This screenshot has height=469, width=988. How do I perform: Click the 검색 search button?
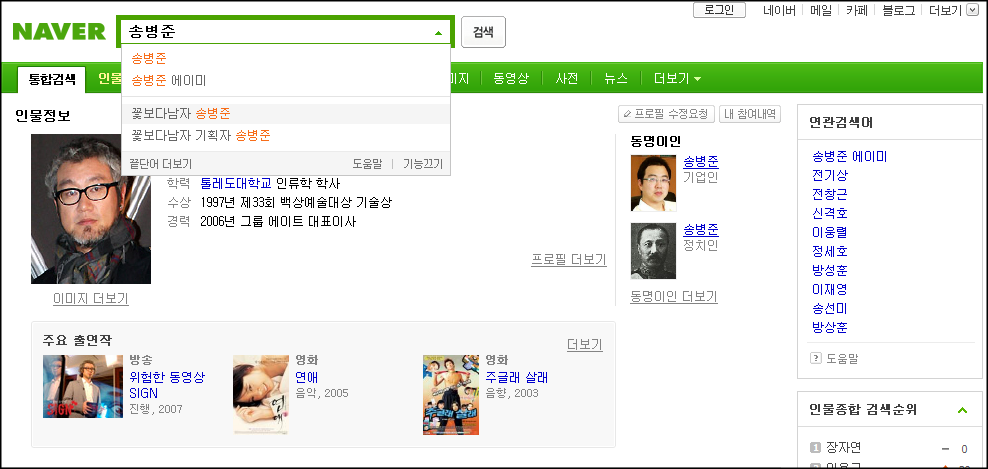point(483,32)
